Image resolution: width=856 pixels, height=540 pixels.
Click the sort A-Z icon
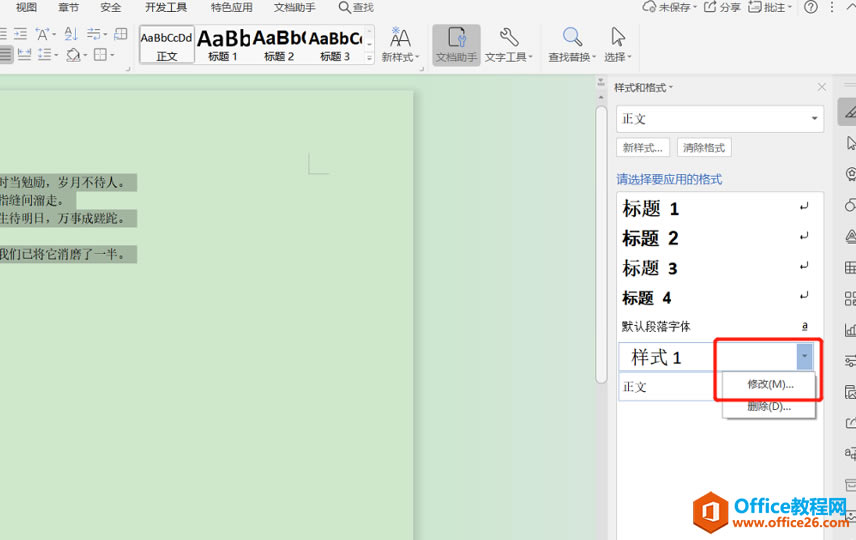(x=71, y=34)
